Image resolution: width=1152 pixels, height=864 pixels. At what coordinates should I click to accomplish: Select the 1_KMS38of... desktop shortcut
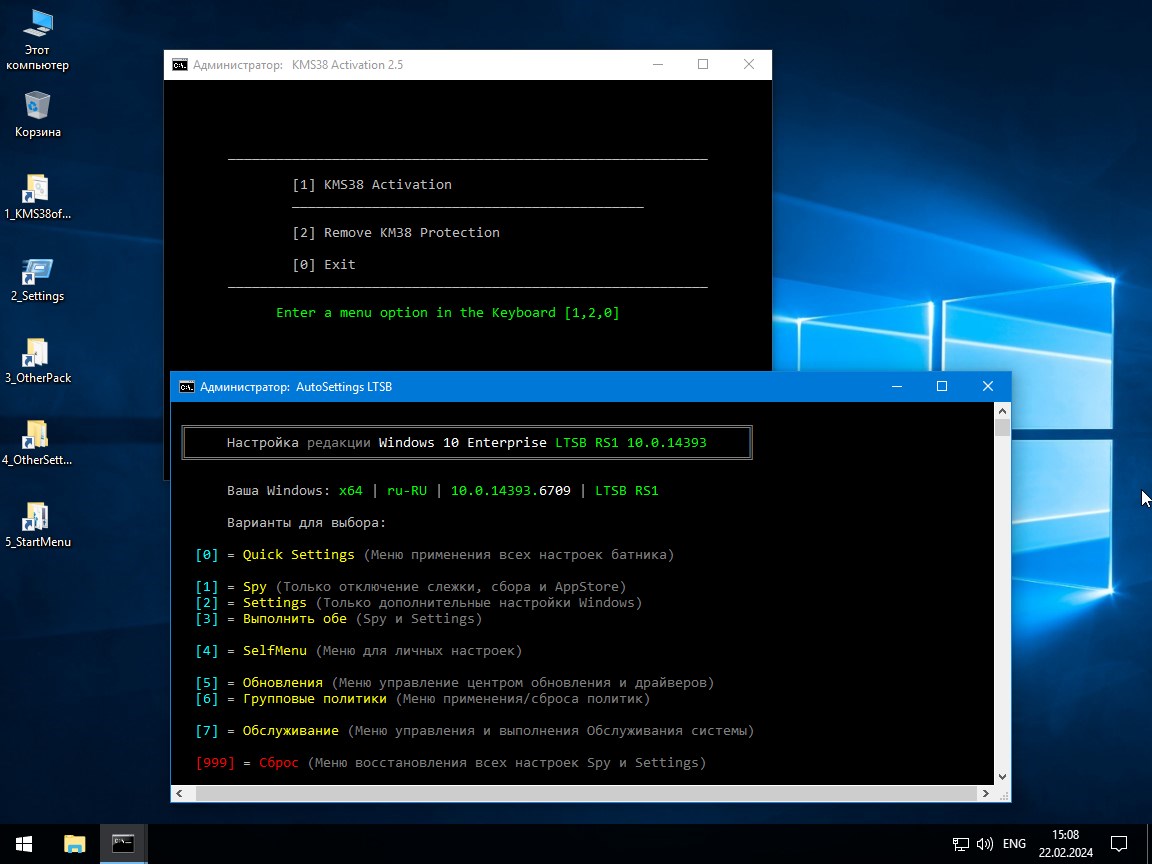pos(37,197)
